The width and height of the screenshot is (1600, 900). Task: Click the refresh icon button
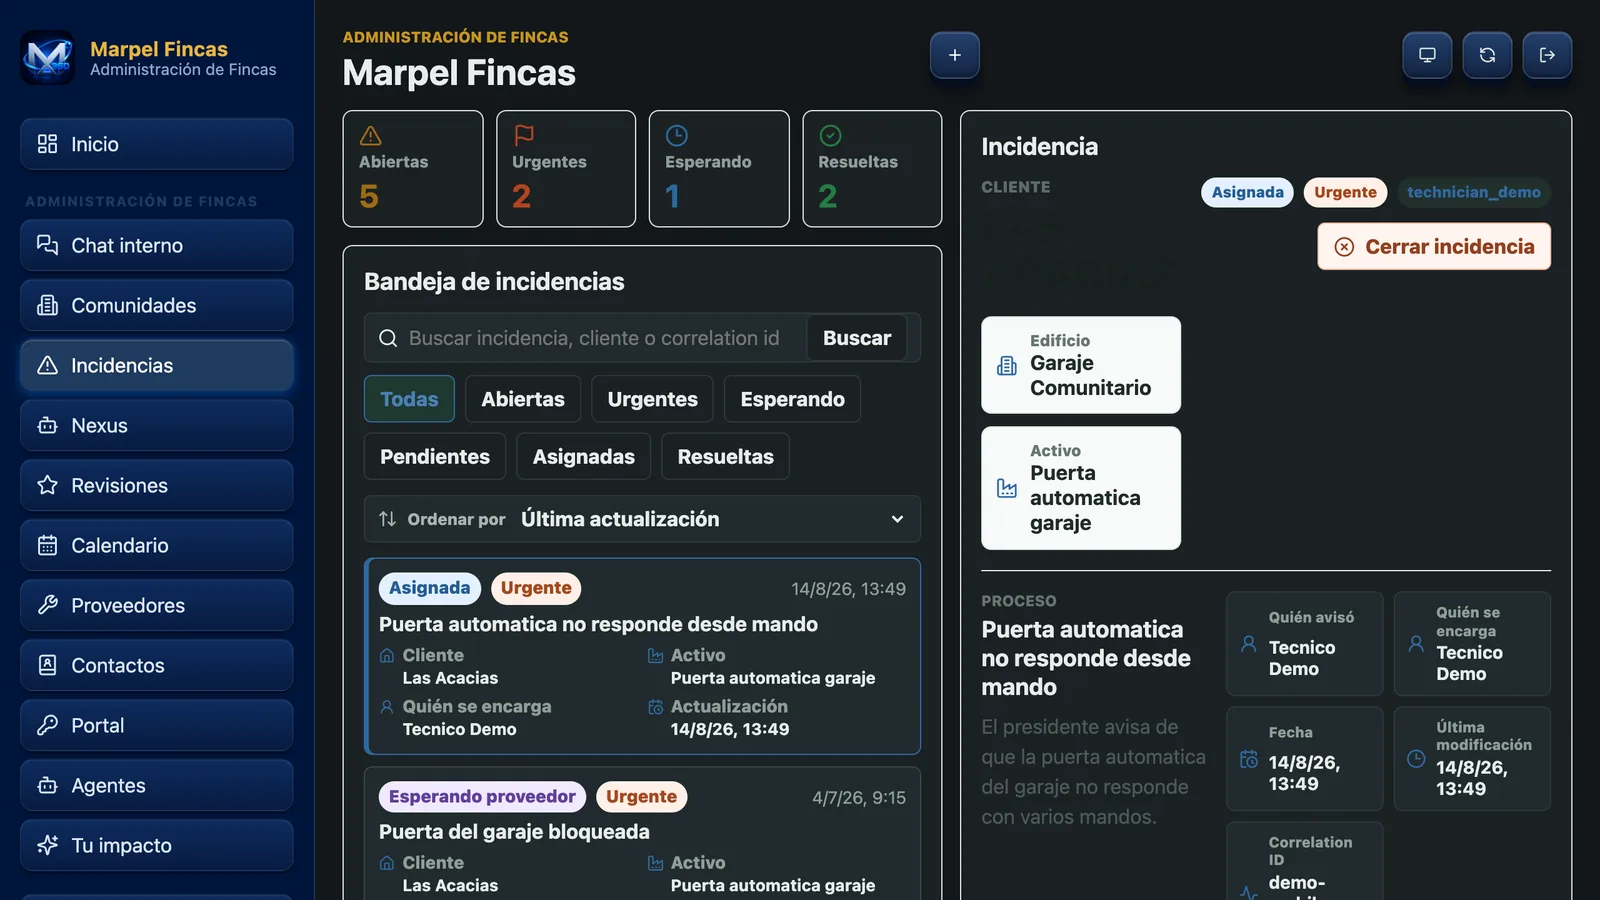1487,55
